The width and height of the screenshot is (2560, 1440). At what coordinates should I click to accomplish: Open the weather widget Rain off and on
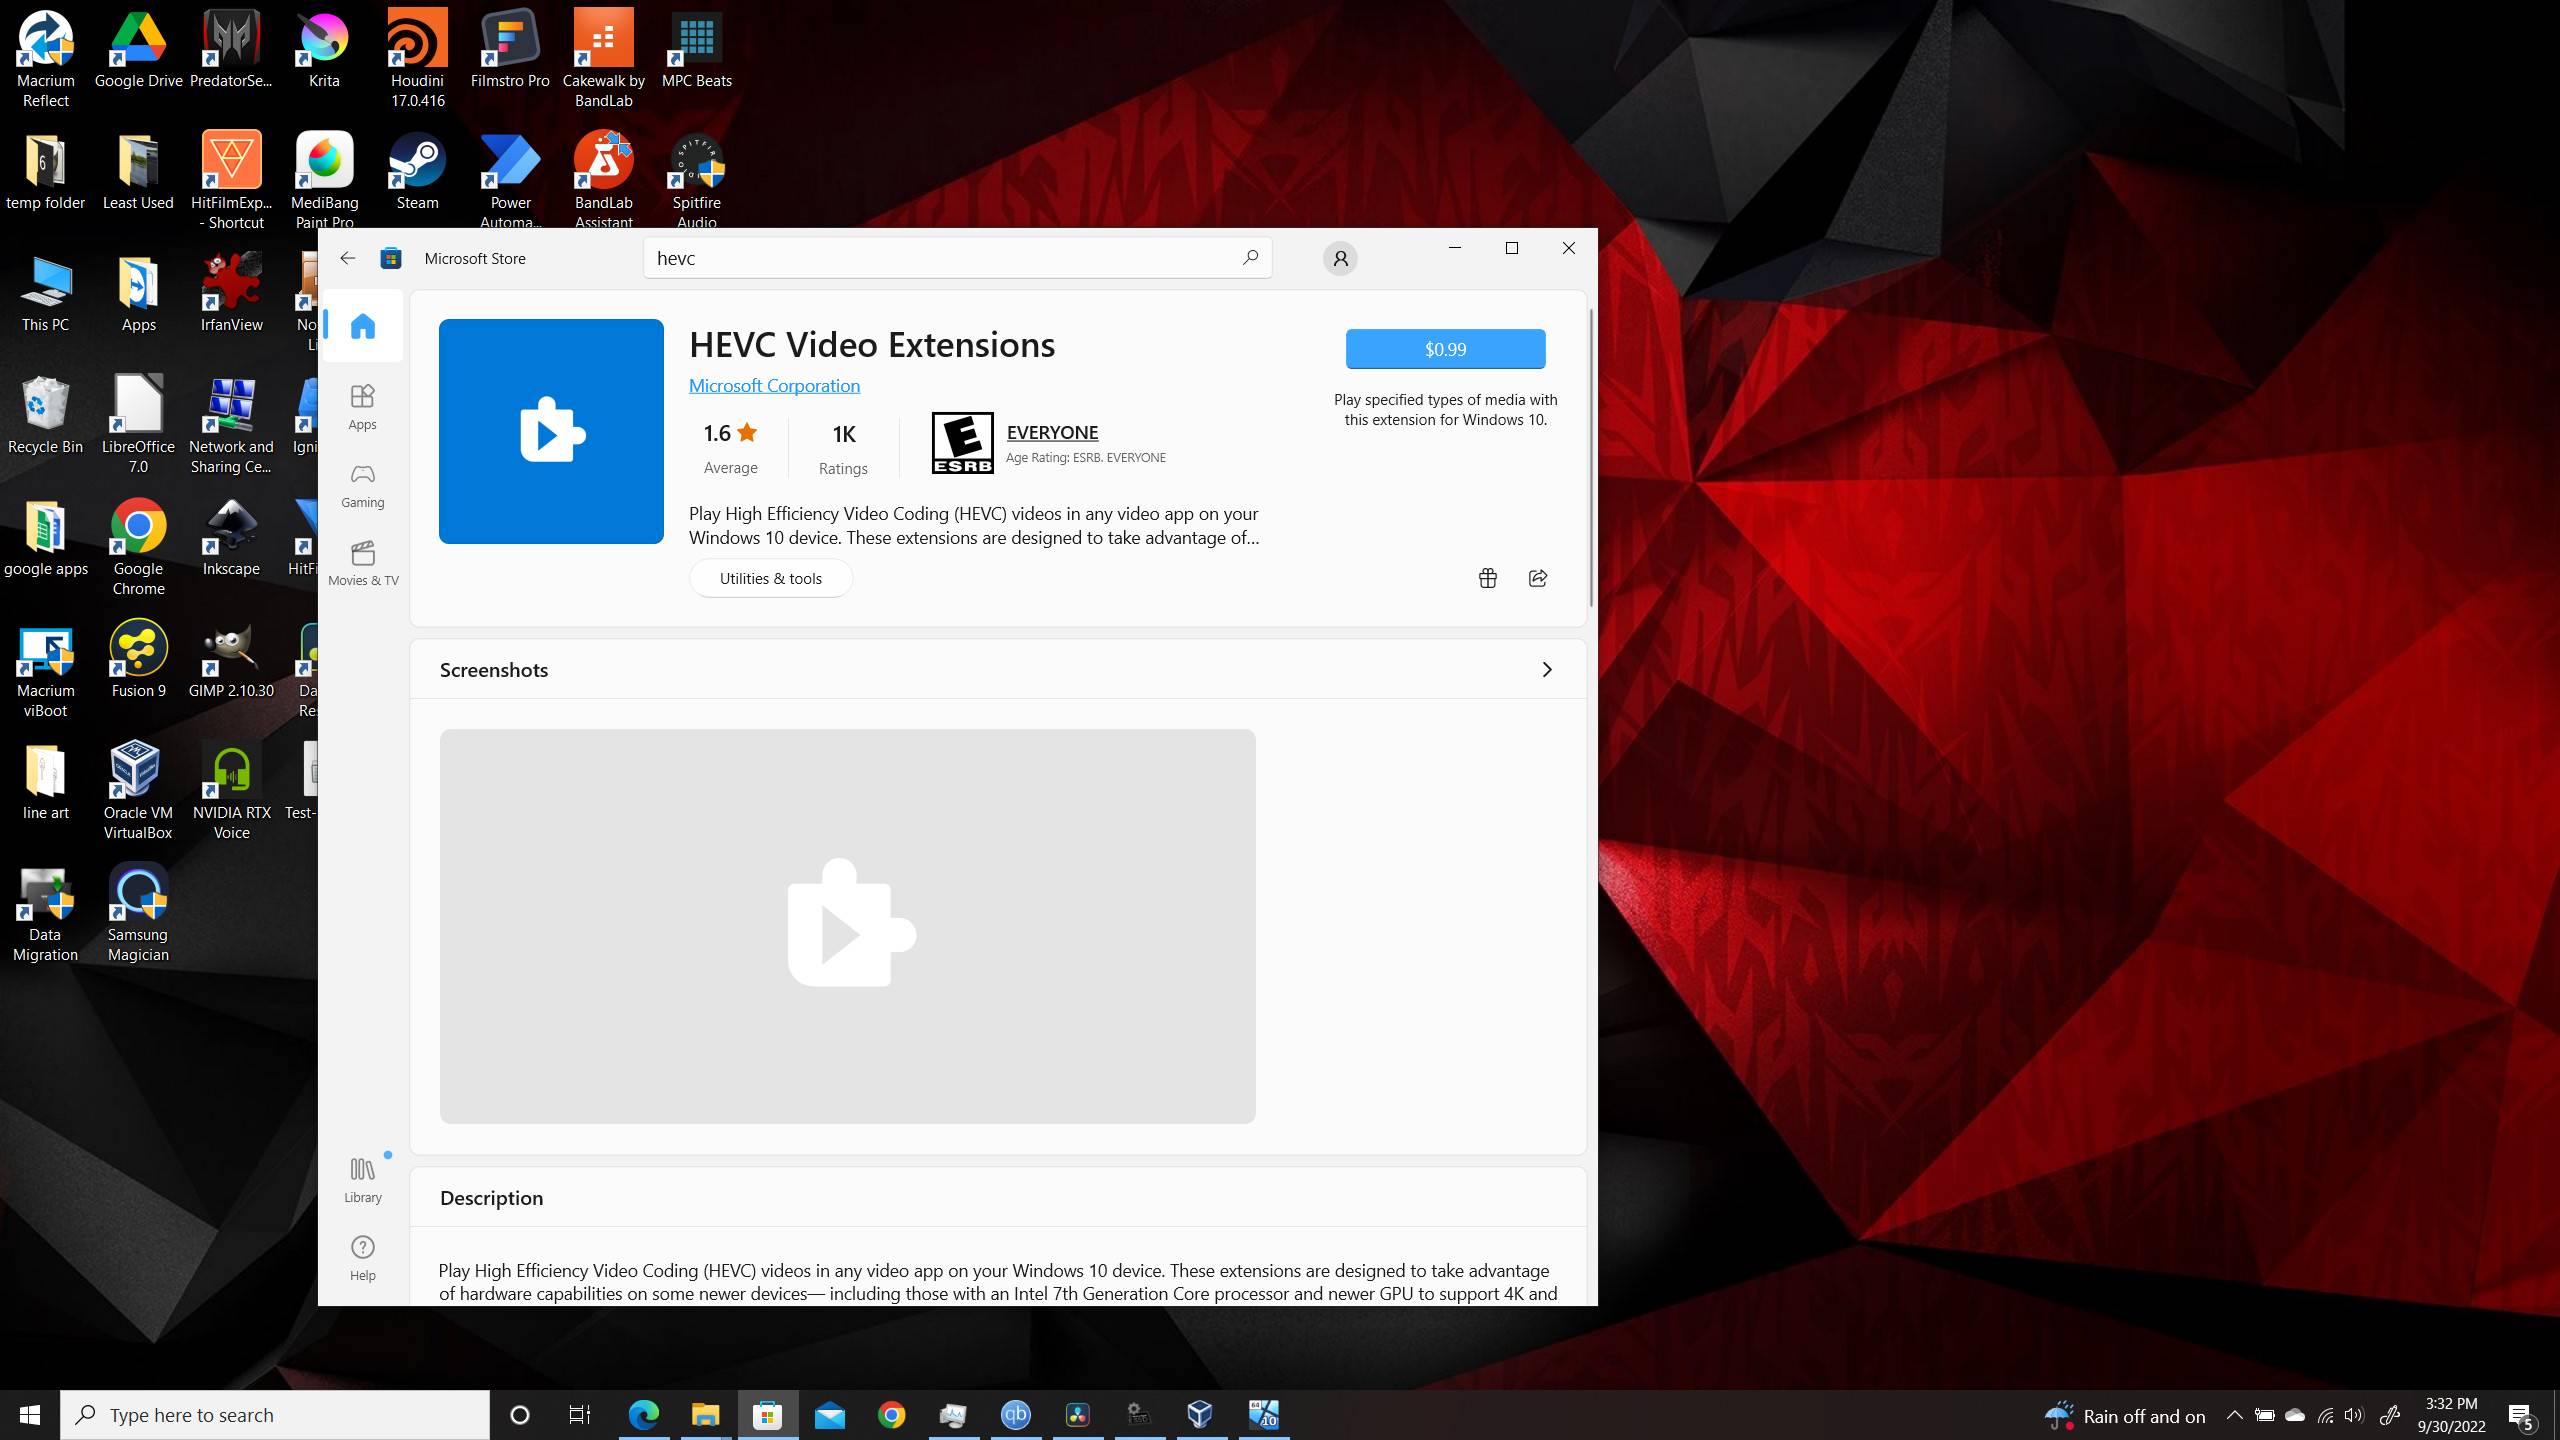pyautogui.click(x=2124, y=1416)
